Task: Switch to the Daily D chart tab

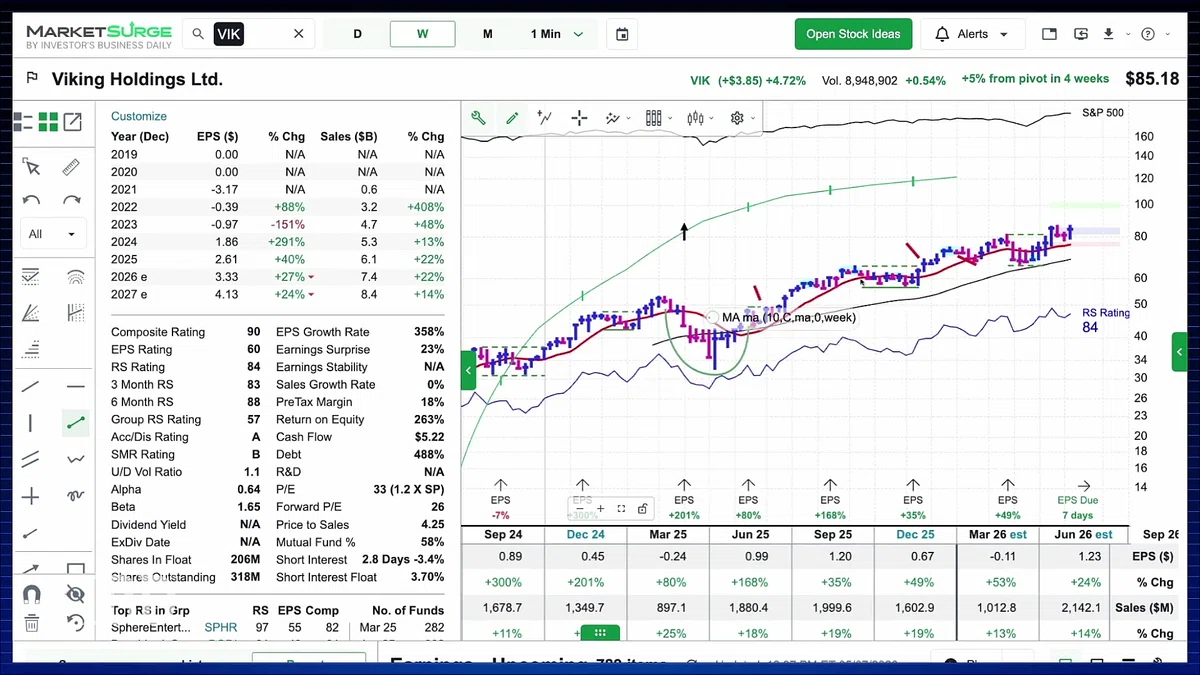Action: (x=357, y=34)
